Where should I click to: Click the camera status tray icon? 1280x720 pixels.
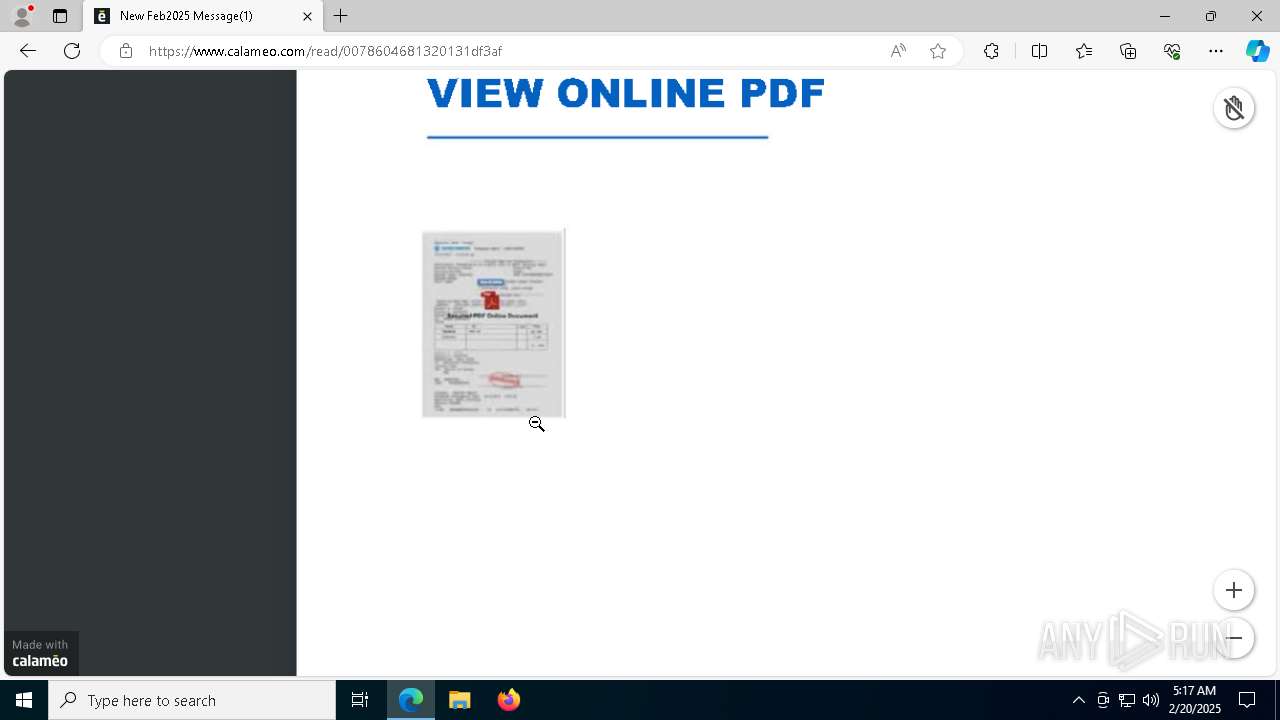coord(1103,700)
